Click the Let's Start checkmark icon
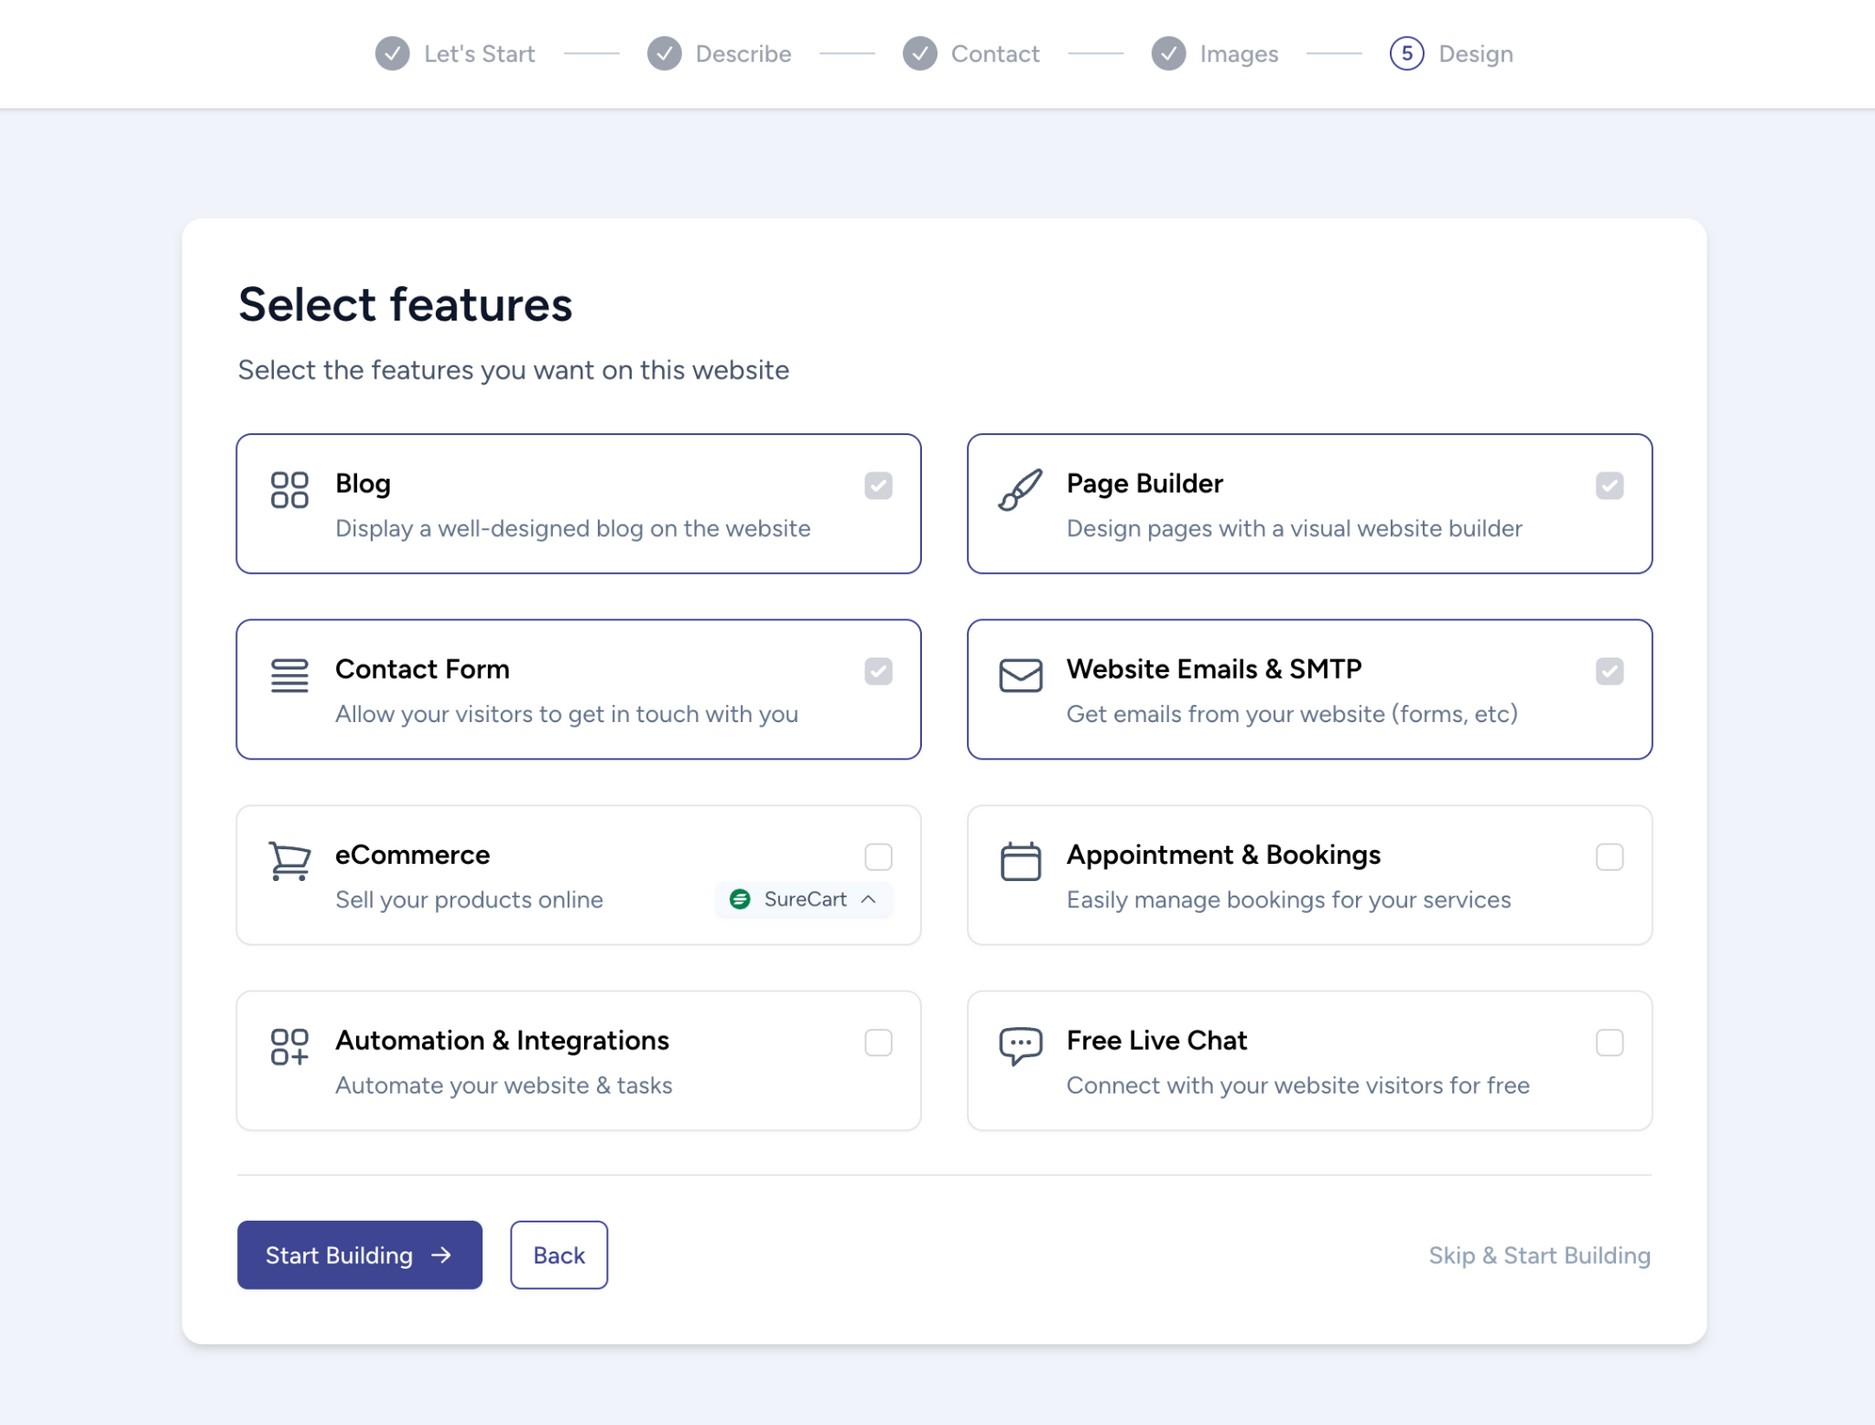 point(394,53)
